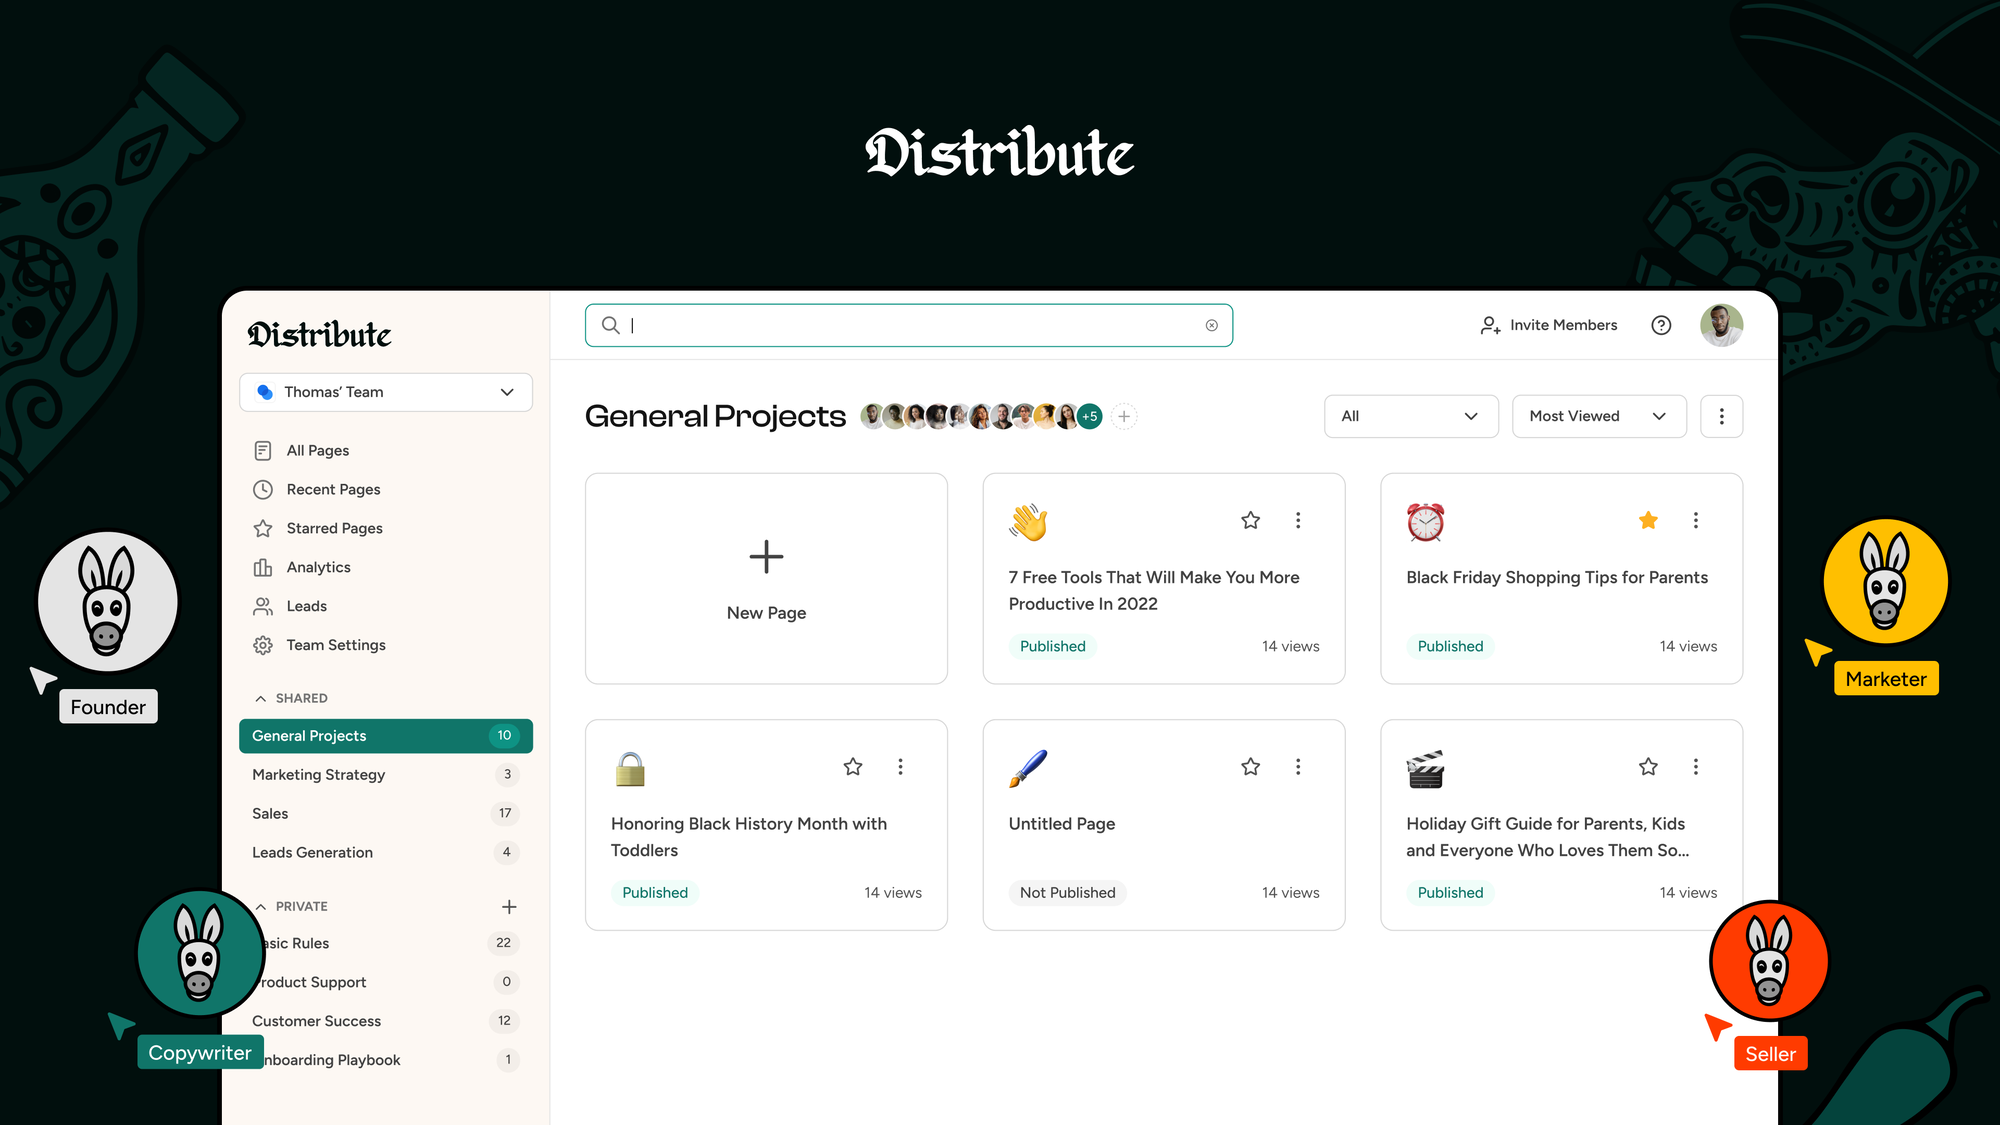
Task: Click the New Page button
Action: click(765, 578)
